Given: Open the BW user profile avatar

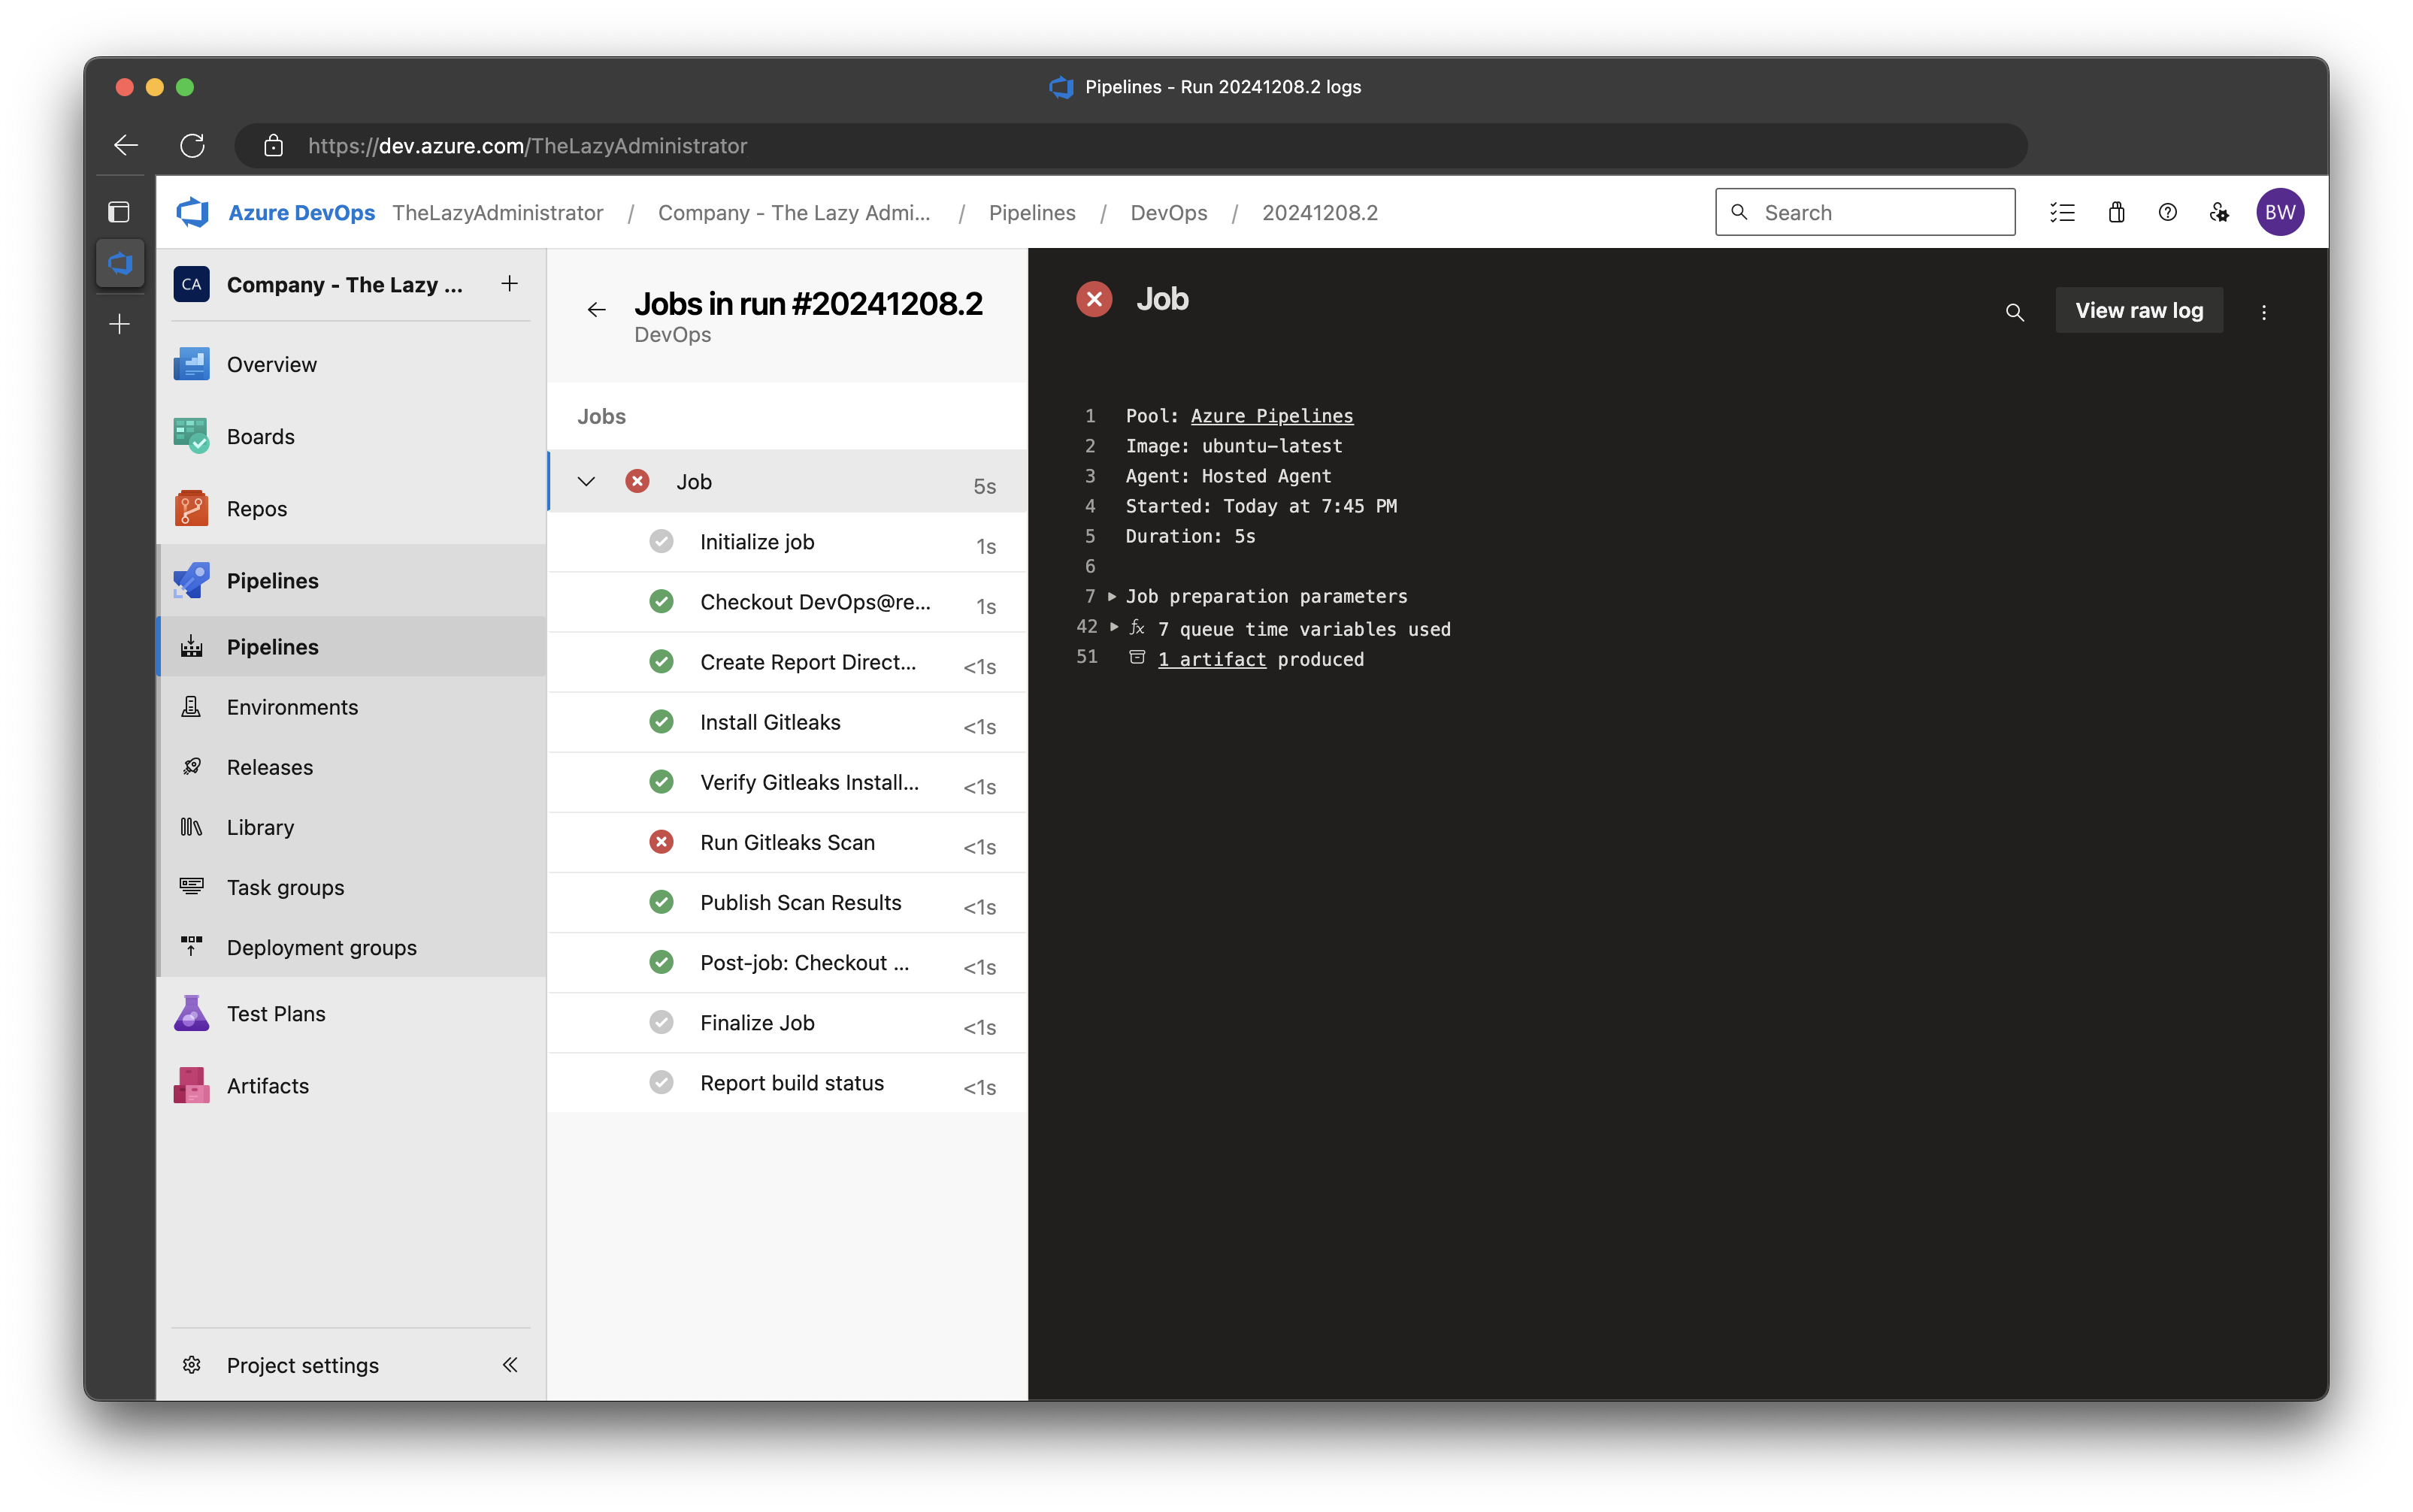Looking at the screenshot, I should click(x=2280, y=212).
